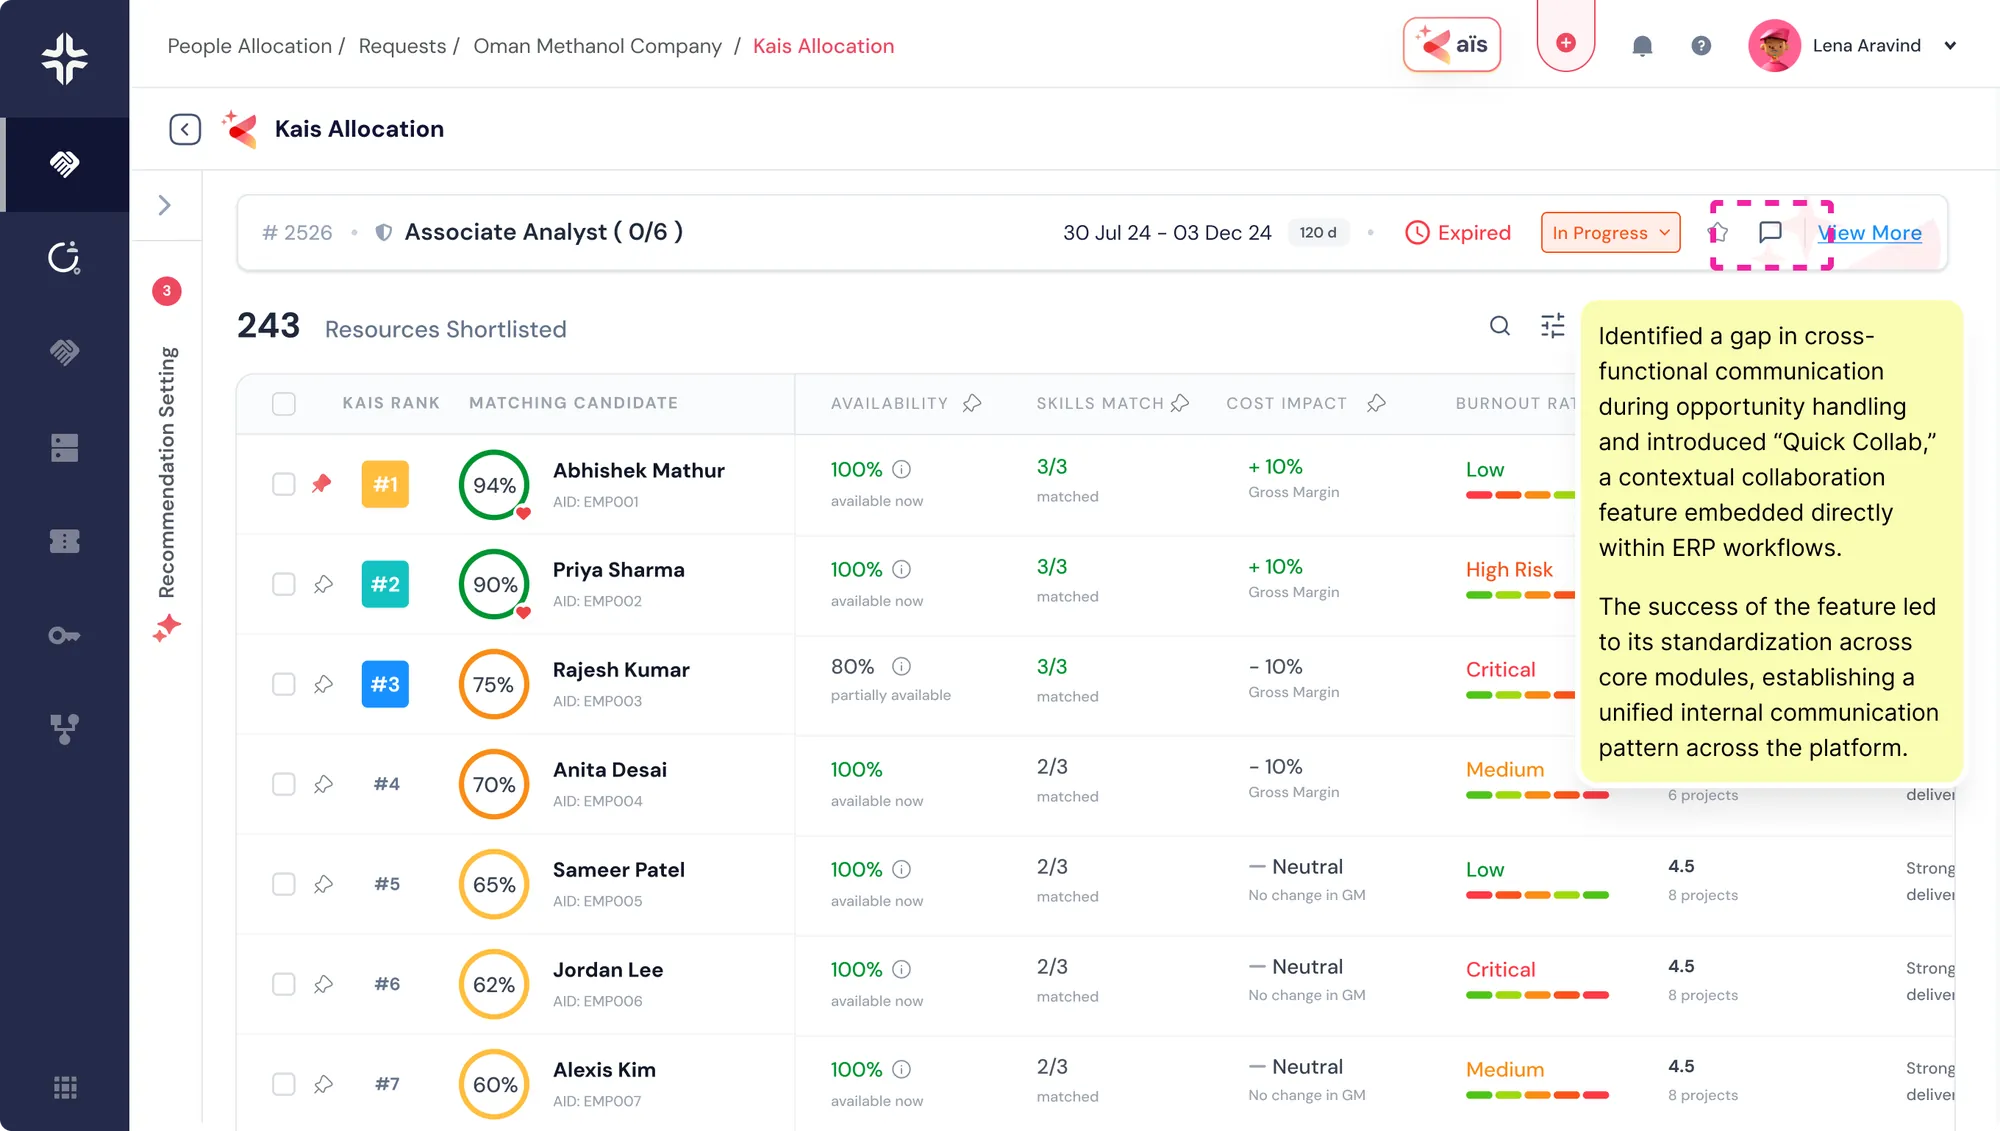Select Priya Sharma's checkbox
Screen dimensions: 2000x1131
pyautogui.click(x=284, y=584)
